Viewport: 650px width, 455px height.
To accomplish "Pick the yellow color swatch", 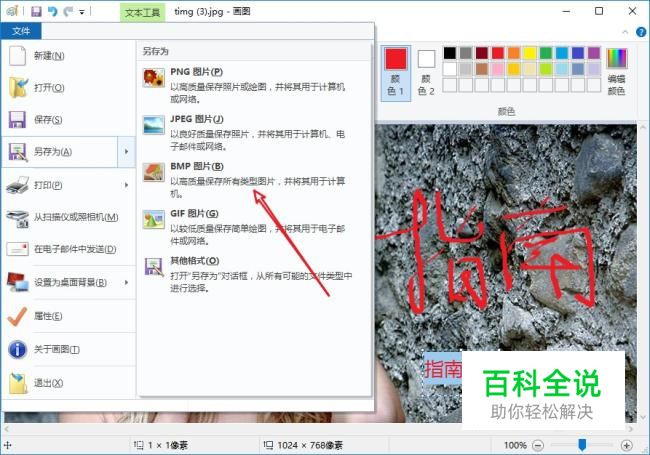I will click(x=530, y=53).
